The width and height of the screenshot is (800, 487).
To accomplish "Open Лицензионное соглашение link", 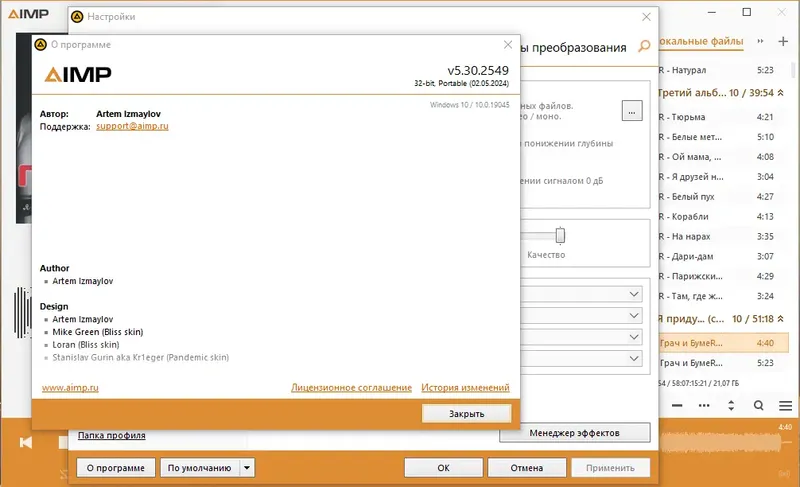I will (352, 388).
